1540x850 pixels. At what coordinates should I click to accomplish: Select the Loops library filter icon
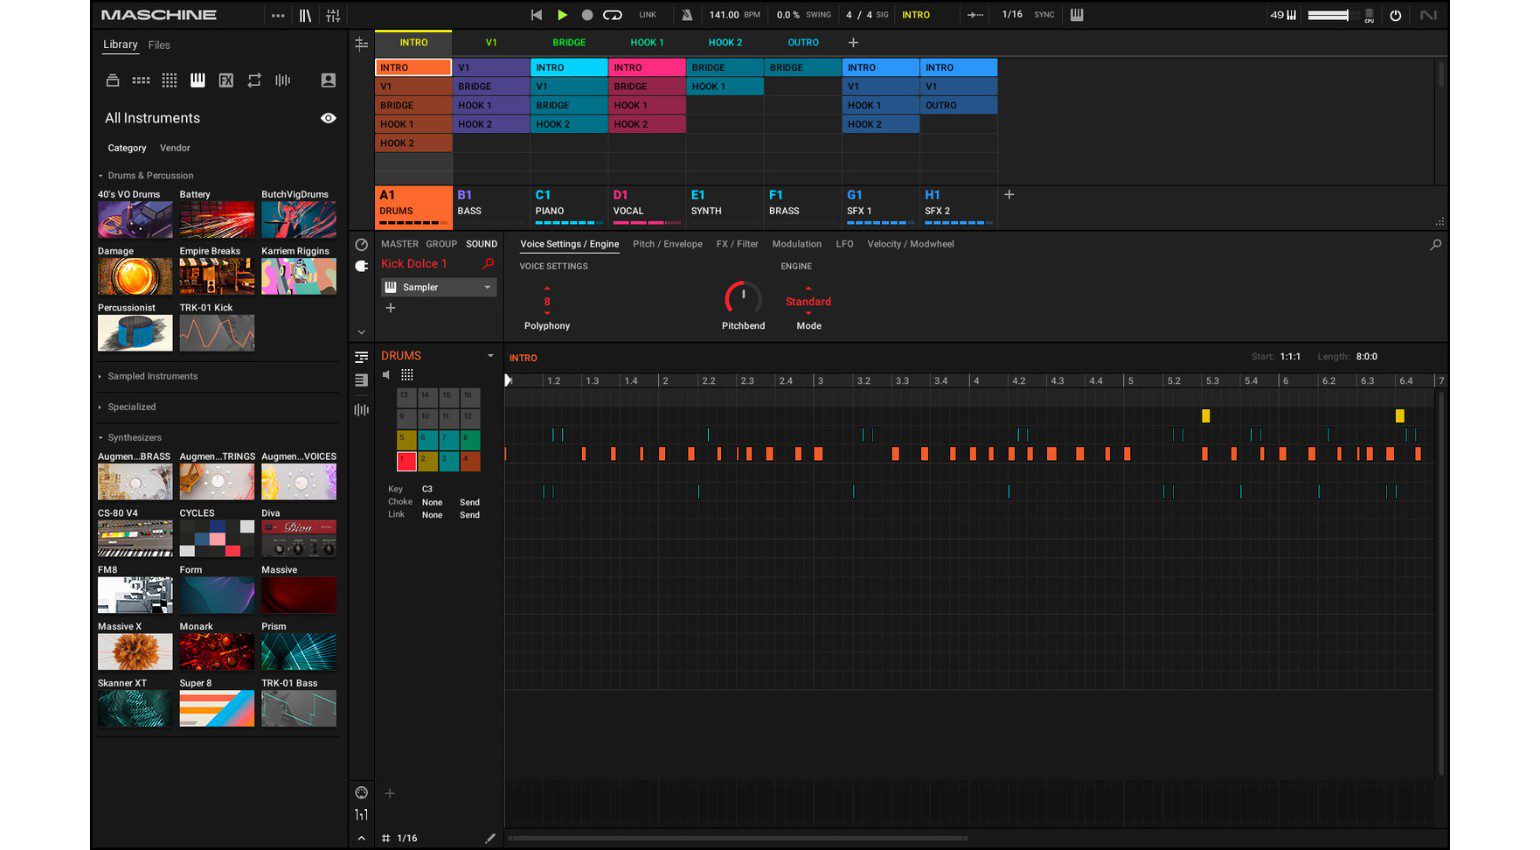point(253,81)
